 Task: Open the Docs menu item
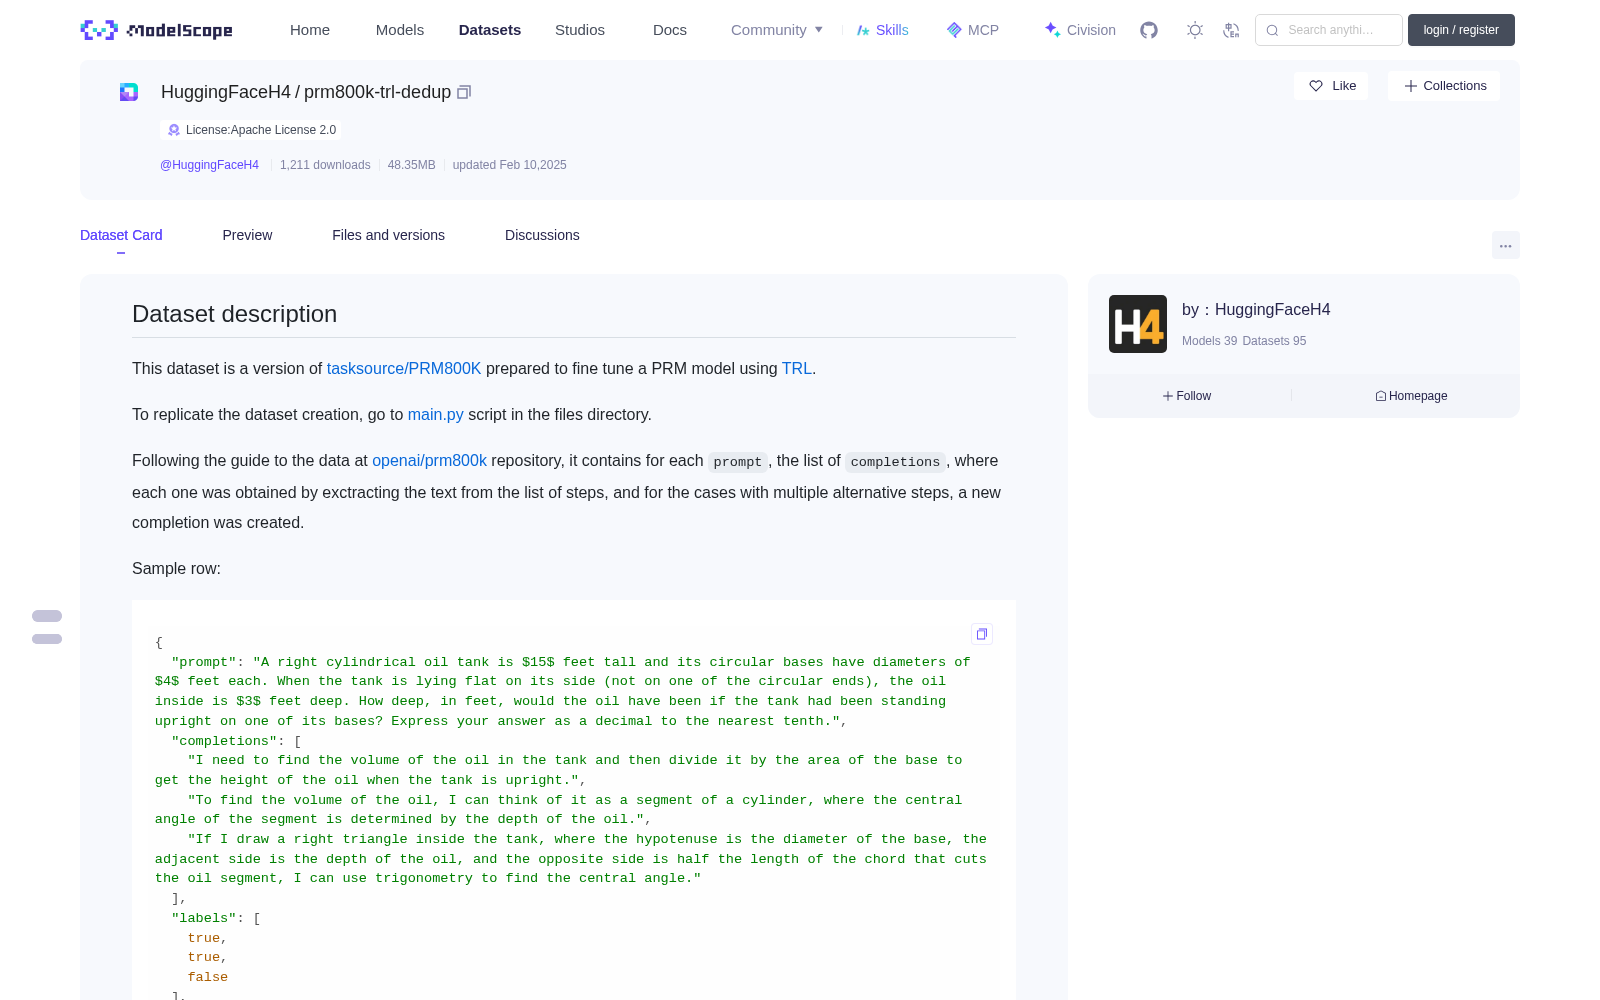[x=670, y=30]
